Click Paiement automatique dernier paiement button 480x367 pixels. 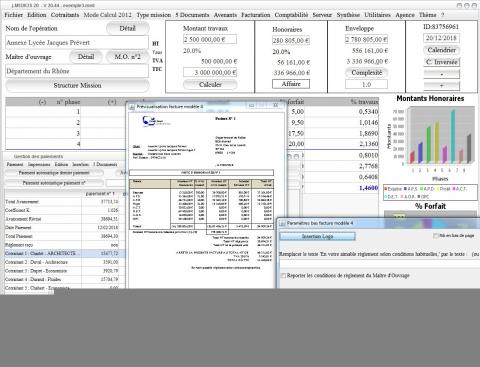point(54,173)
